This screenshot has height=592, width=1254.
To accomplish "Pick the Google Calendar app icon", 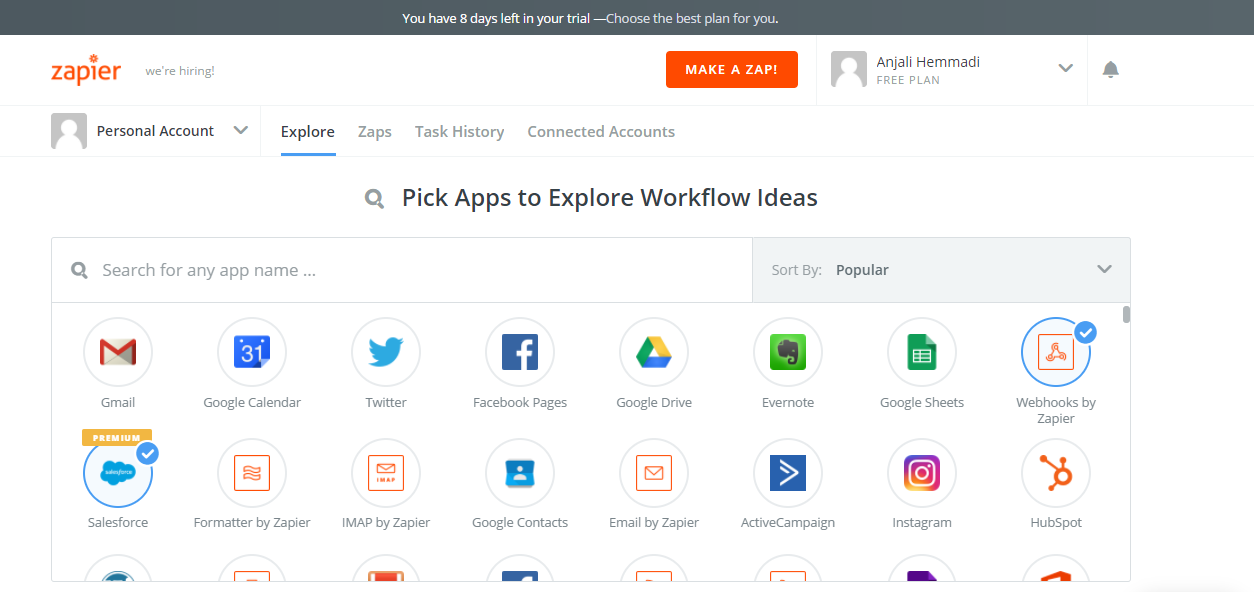I will (x=252, y=352).
